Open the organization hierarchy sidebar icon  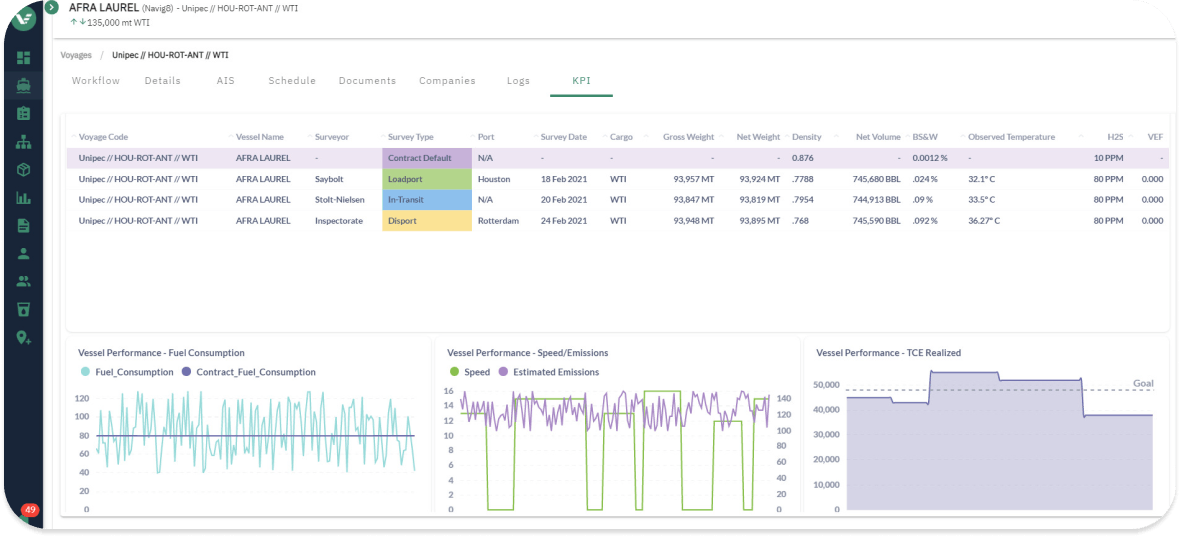(x=23, y=141)
